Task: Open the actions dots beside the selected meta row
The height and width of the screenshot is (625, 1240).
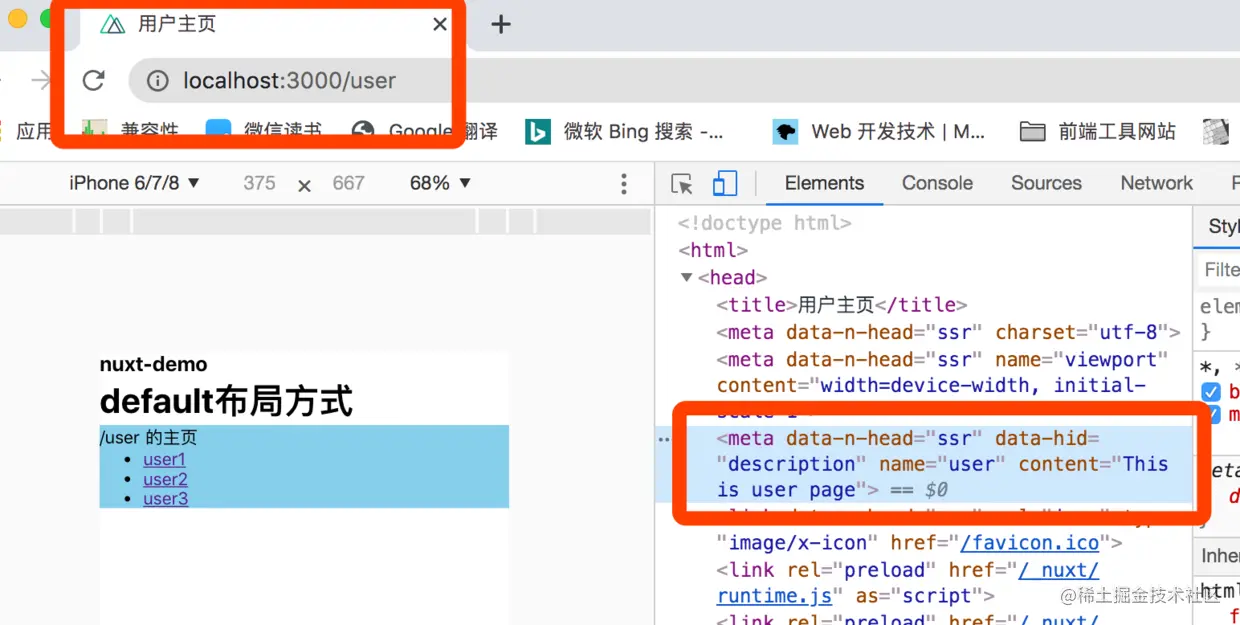Action: pyautogui.click(x=663, y=439)
